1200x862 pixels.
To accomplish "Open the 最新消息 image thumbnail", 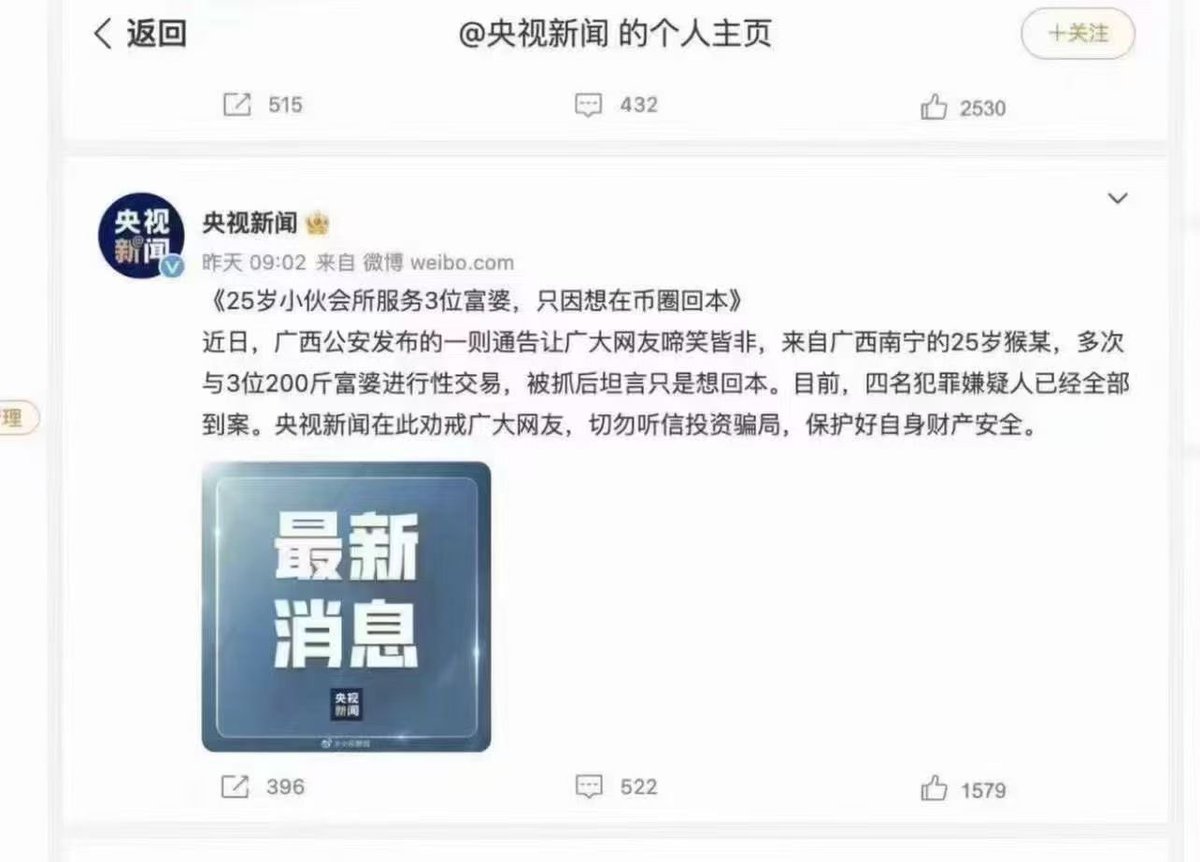I will (x=346, y=606).
